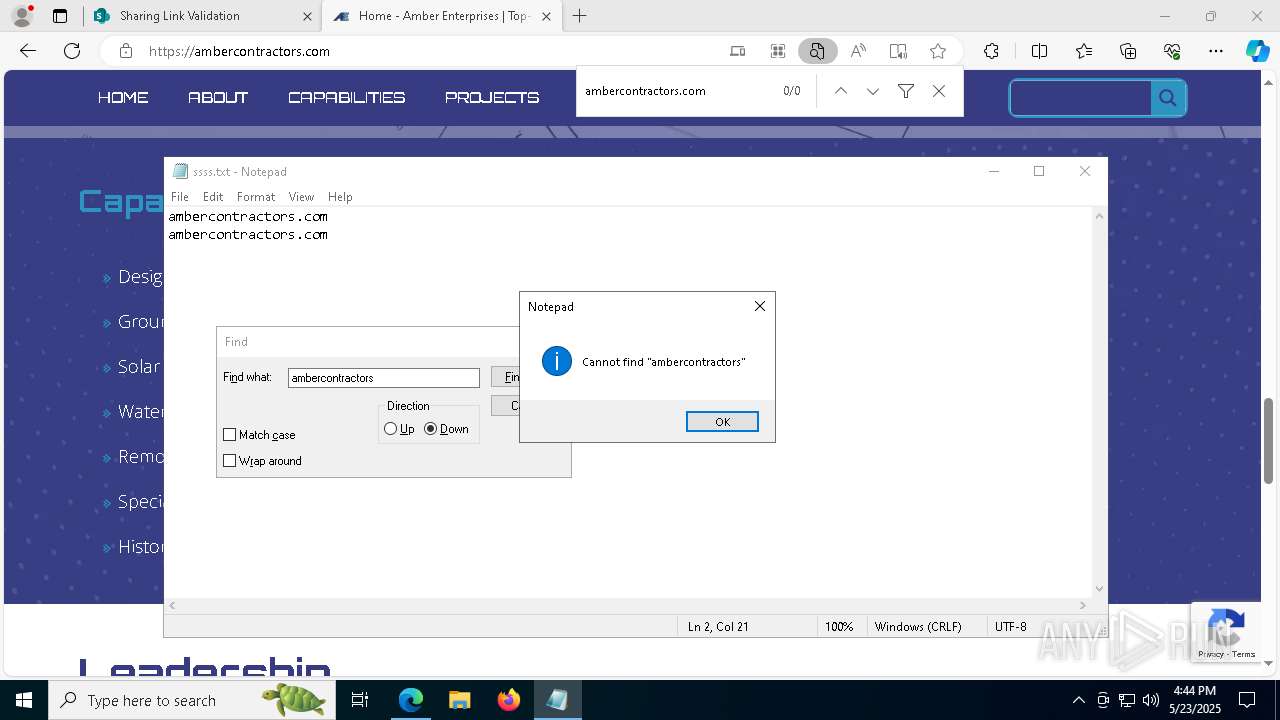Click the Find on page toolbar icon
The height and width of the screenshot is (720, 1280).
pyautogui.click(x=817, y=51)
